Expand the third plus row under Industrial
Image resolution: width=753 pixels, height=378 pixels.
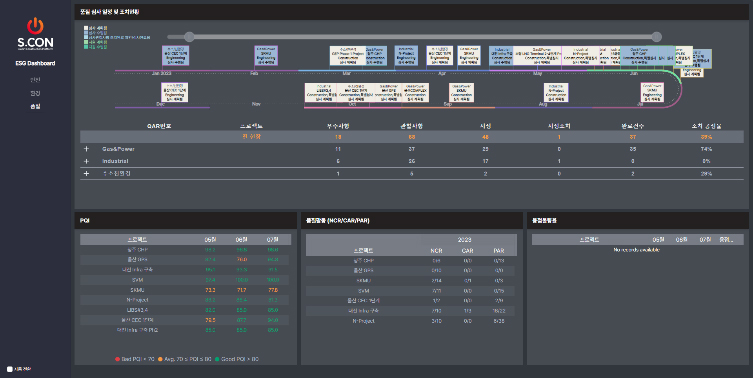tap(86, 173)
